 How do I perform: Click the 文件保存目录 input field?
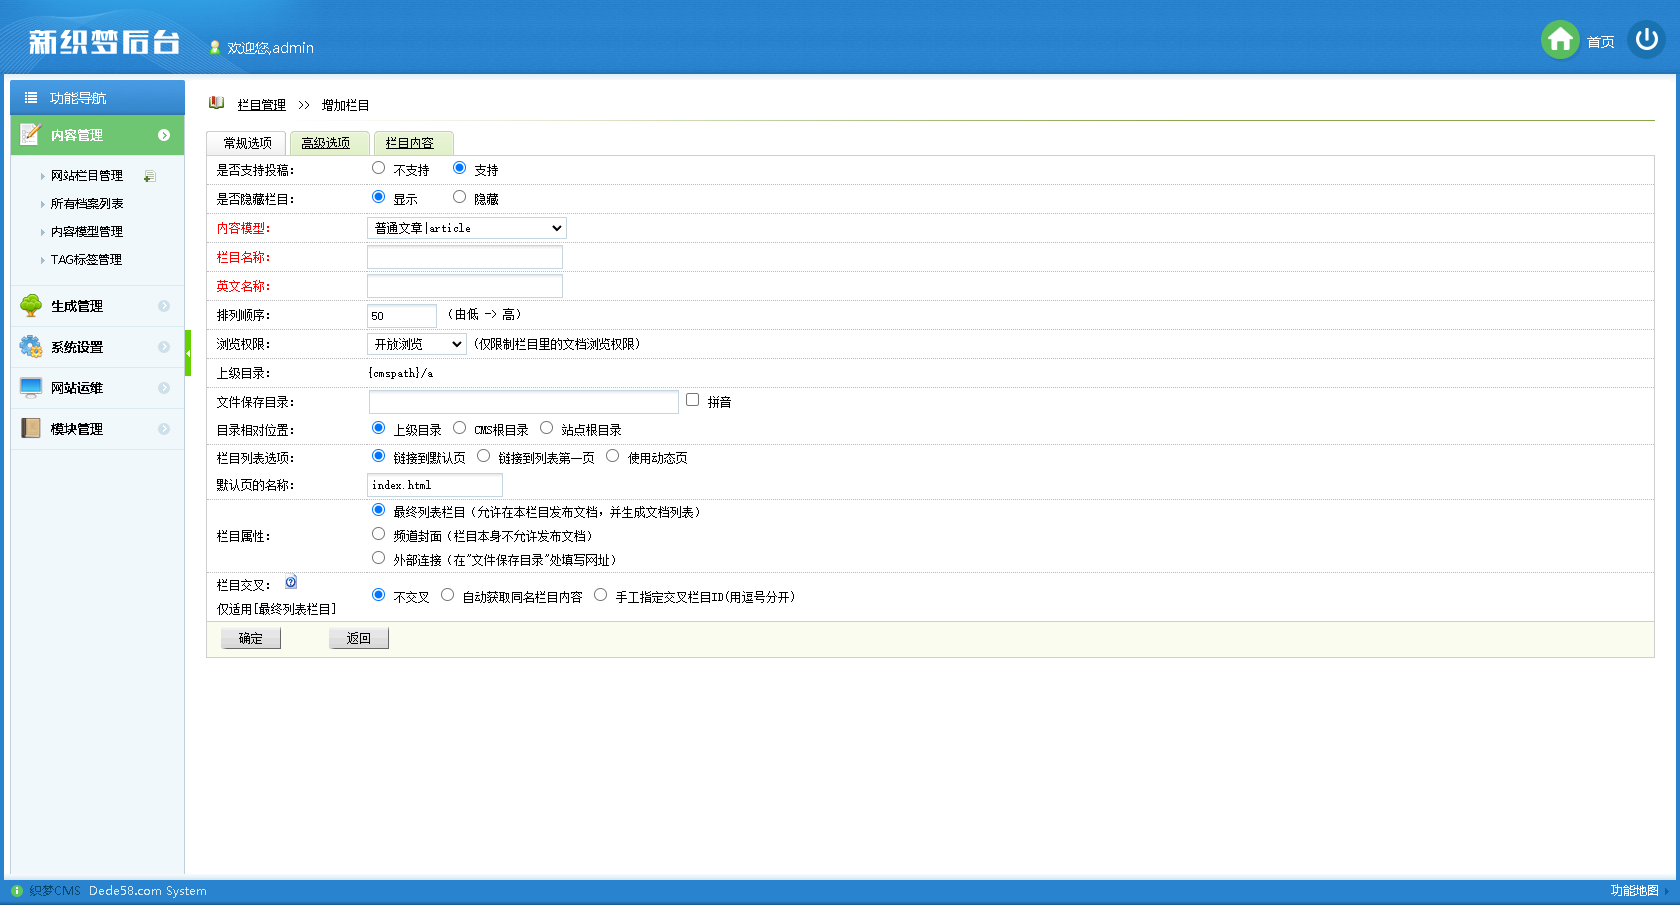coord(524,402)
